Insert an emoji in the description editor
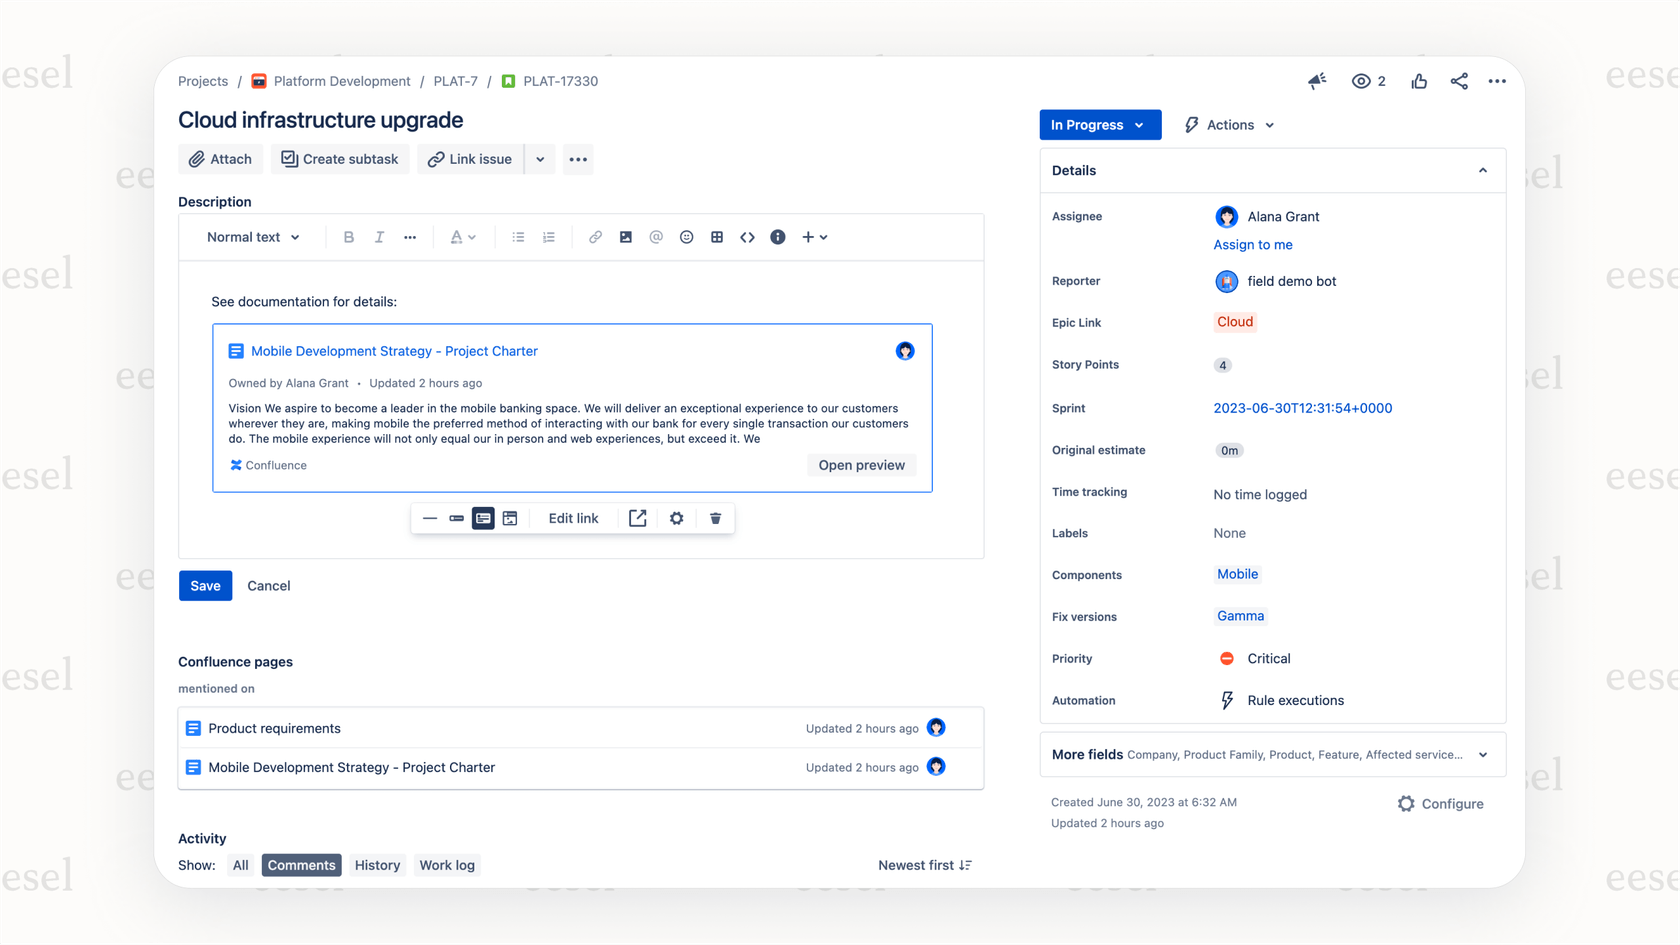This screenshot has width=1680, height=945. [x=687, y=237]
